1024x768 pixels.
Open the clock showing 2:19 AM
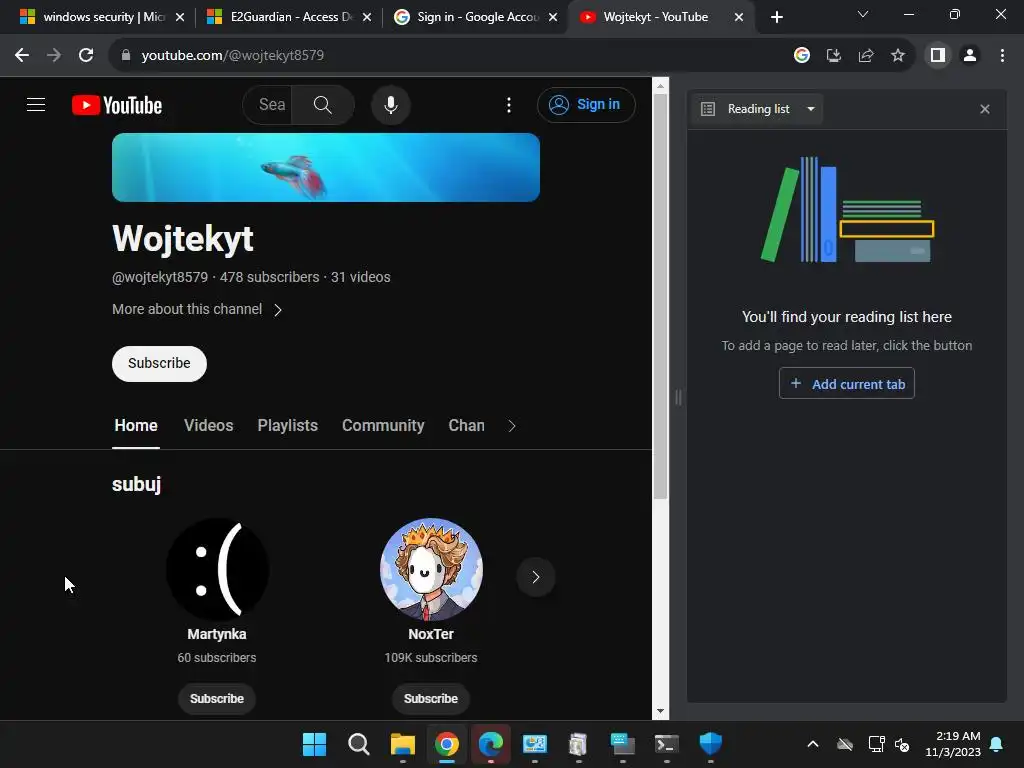pos(953,744)
